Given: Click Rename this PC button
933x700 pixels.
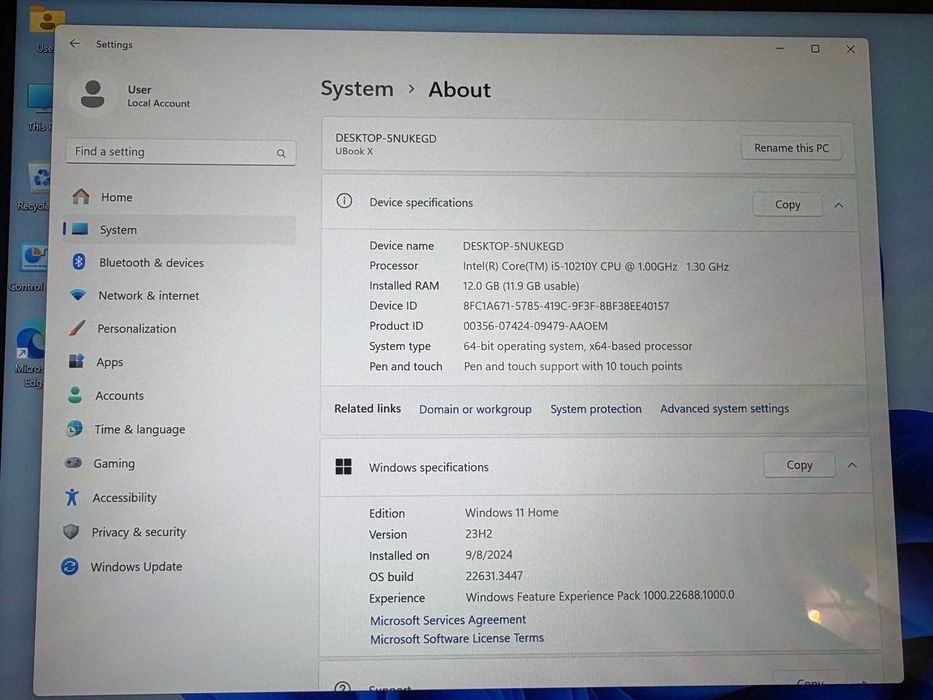Looking at the screenshot, I should [791, 148].
